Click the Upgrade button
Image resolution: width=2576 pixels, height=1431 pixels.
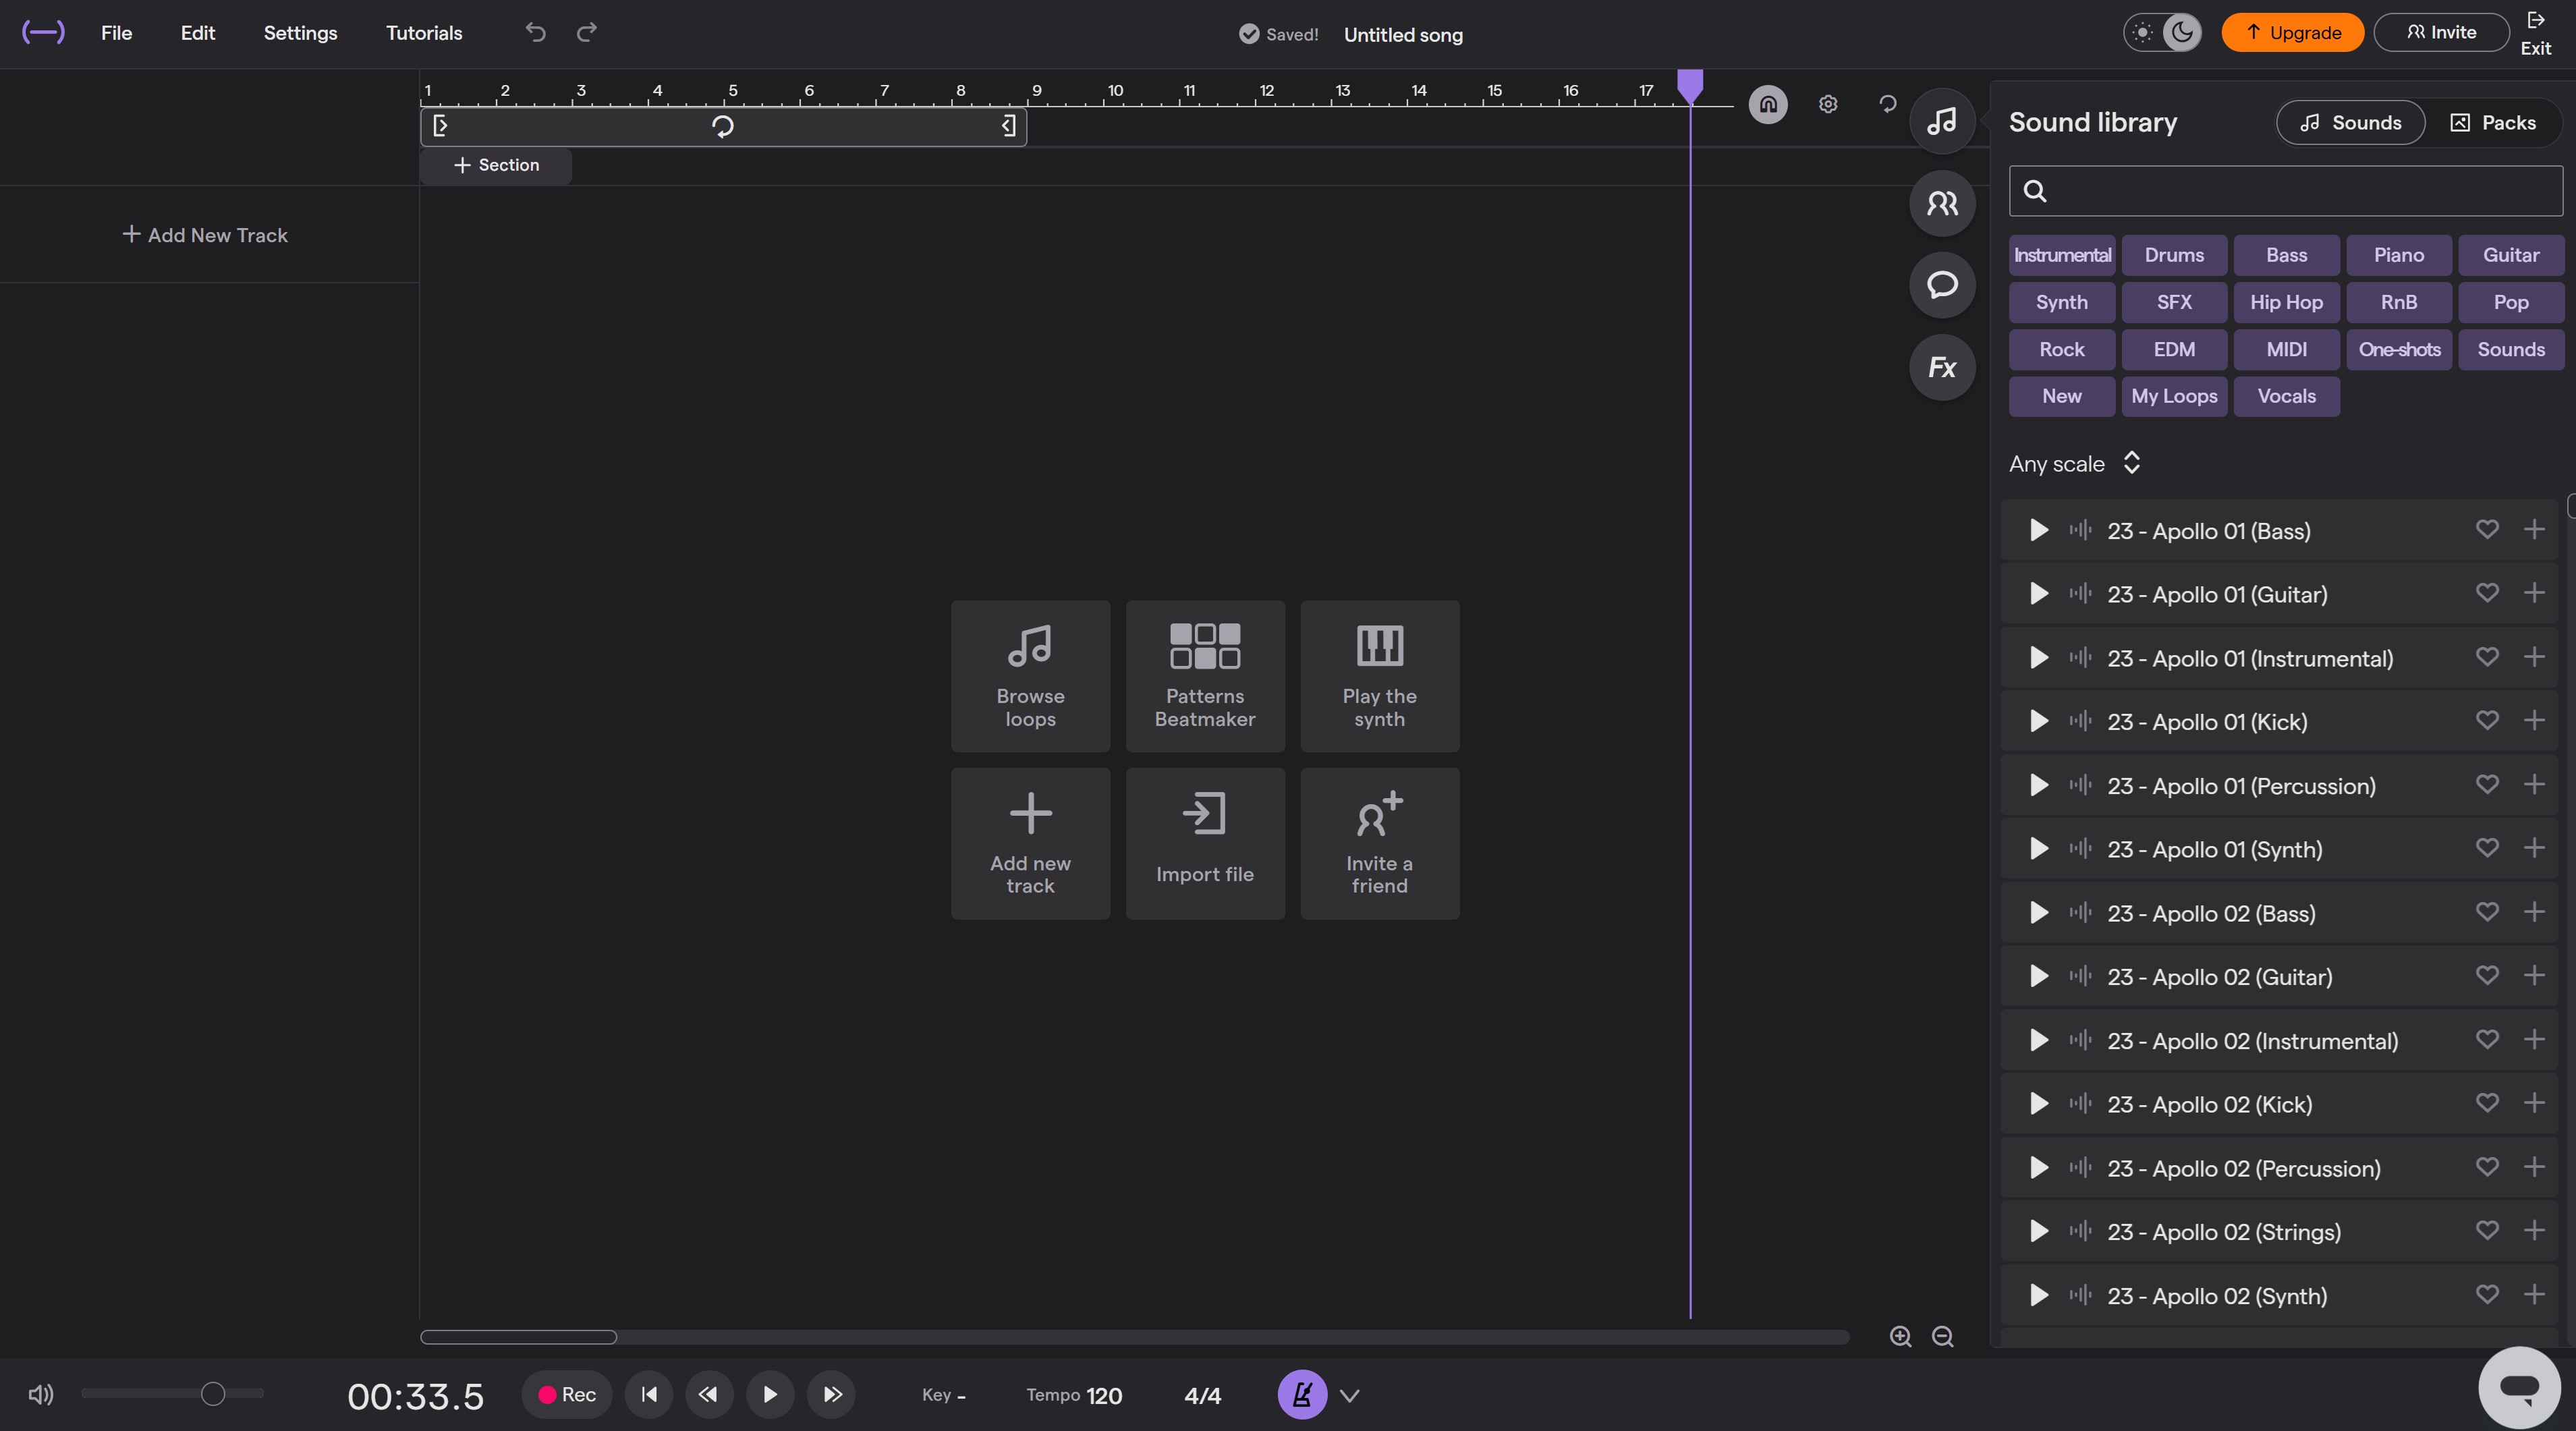click(x=2292, y=31)
